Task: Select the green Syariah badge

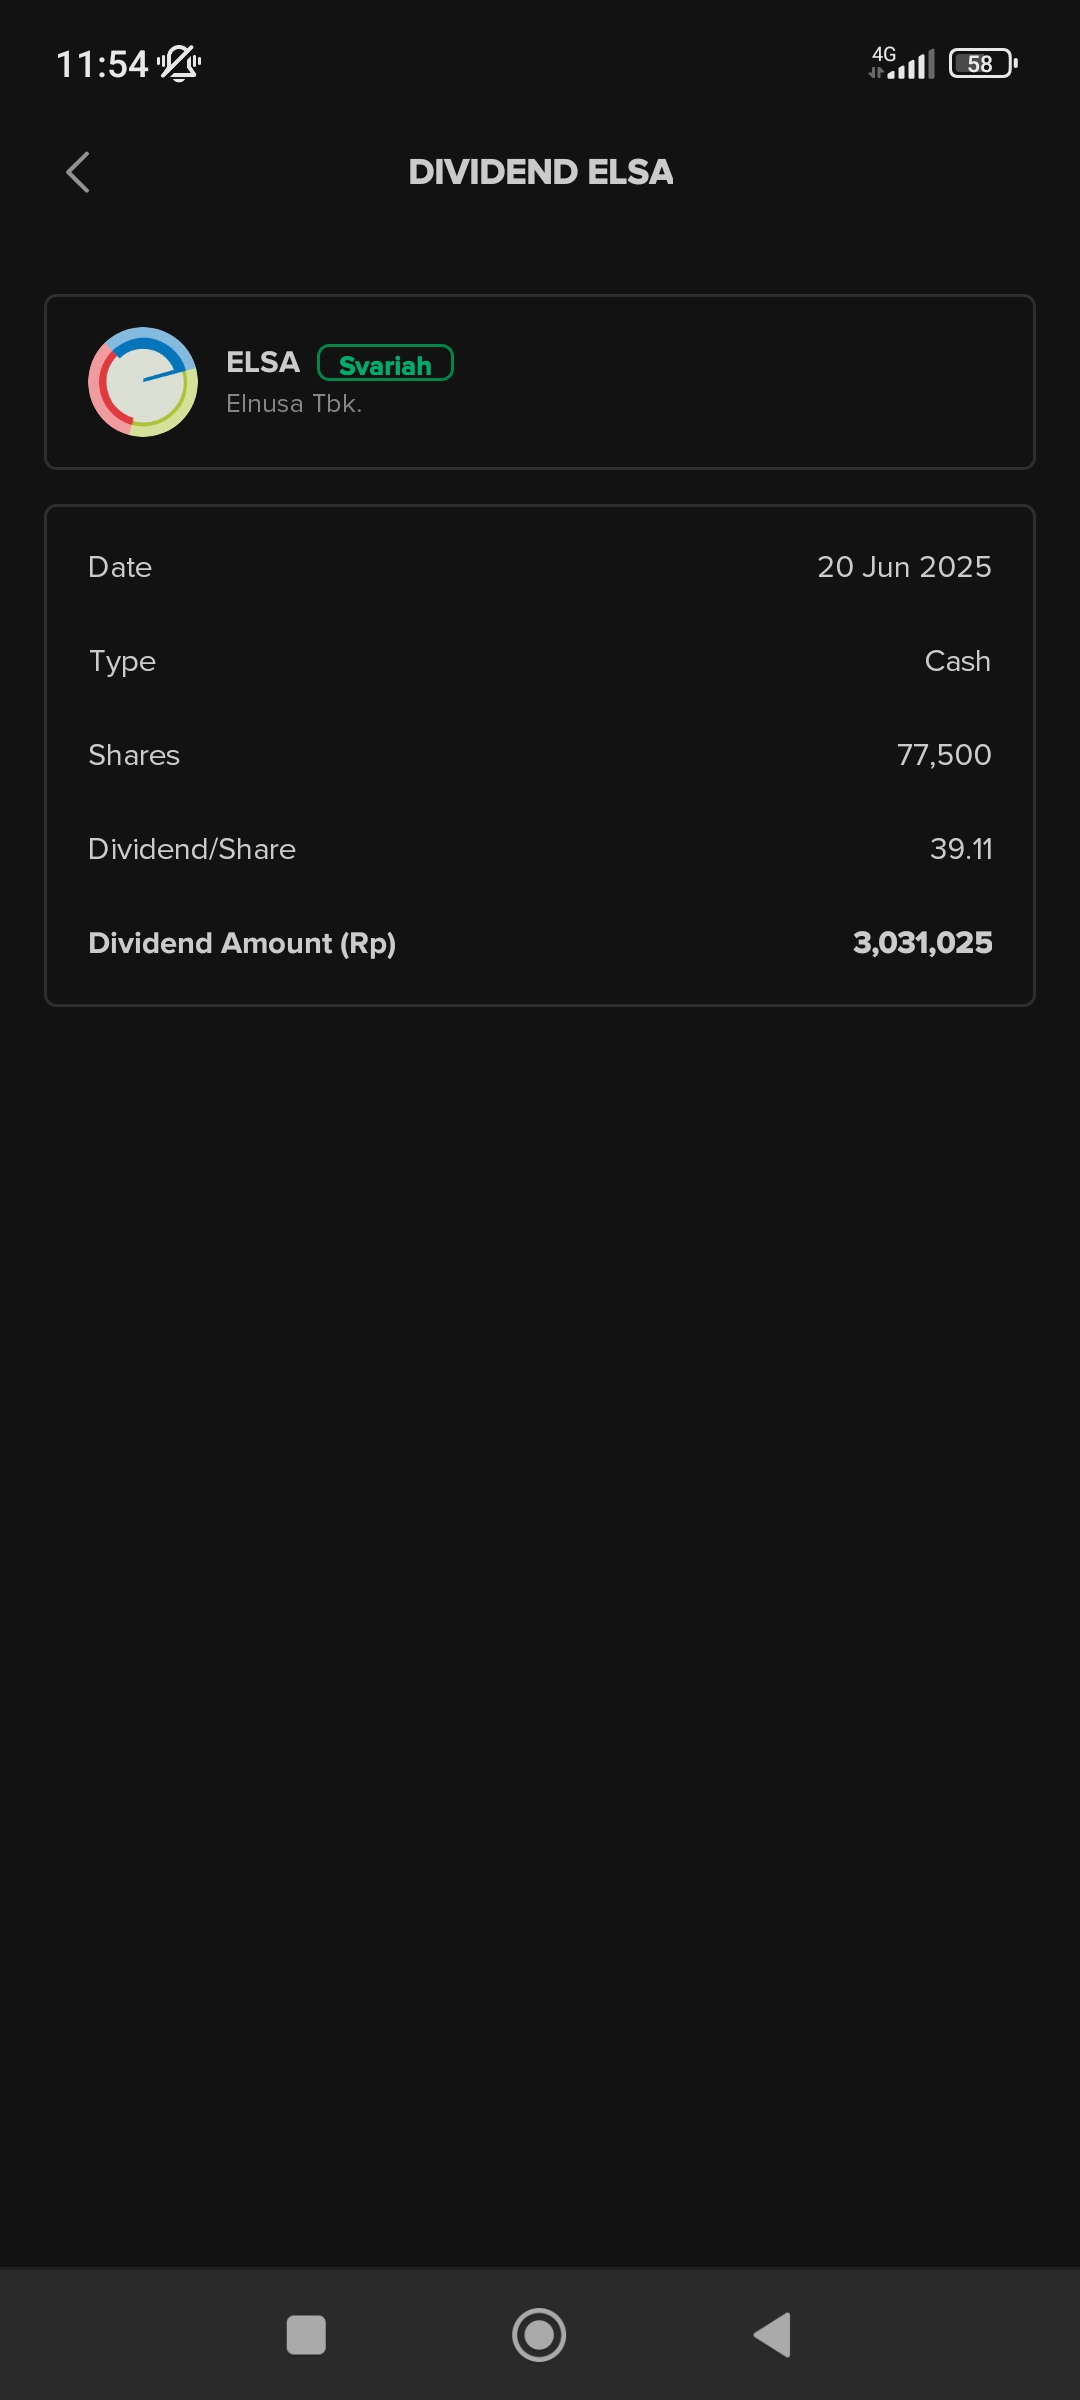Action: (385, 364)
